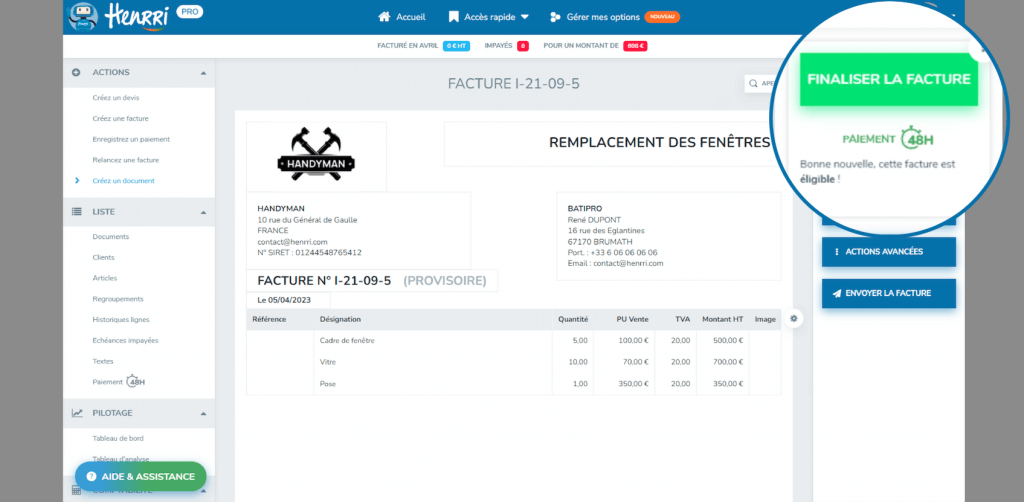
Task: Click the red impayés count badge
Action: pyautogui.click(x=522, y=46)
